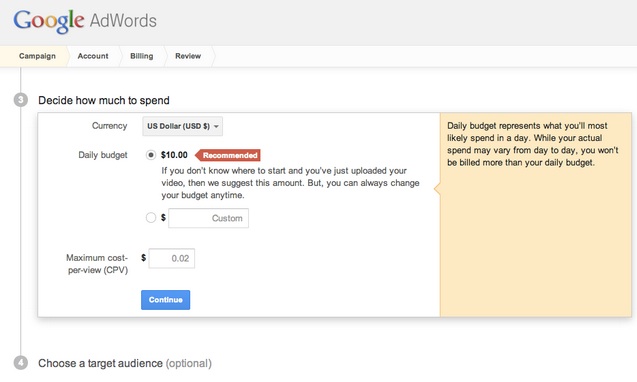
Task: Click the Daily budget label
Action: click(x=103, y=155)
